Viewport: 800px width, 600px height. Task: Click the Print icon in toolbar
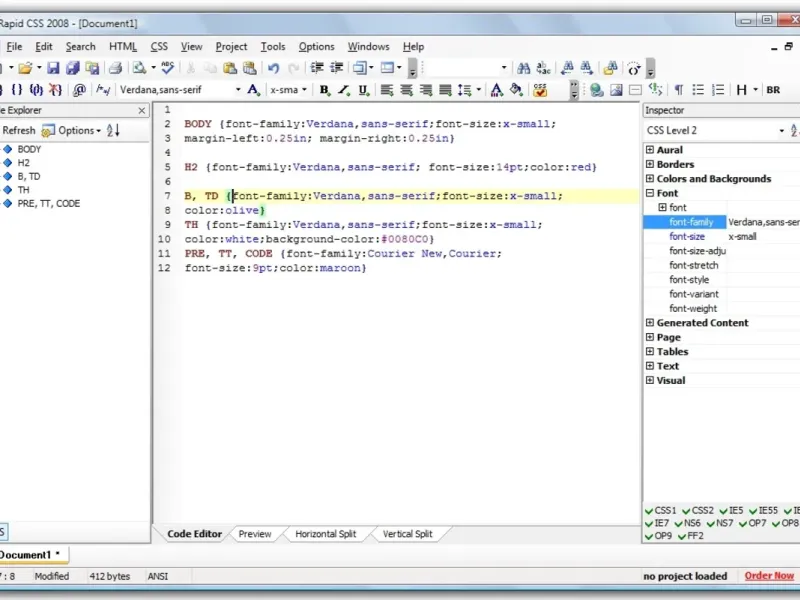[115, 68]
